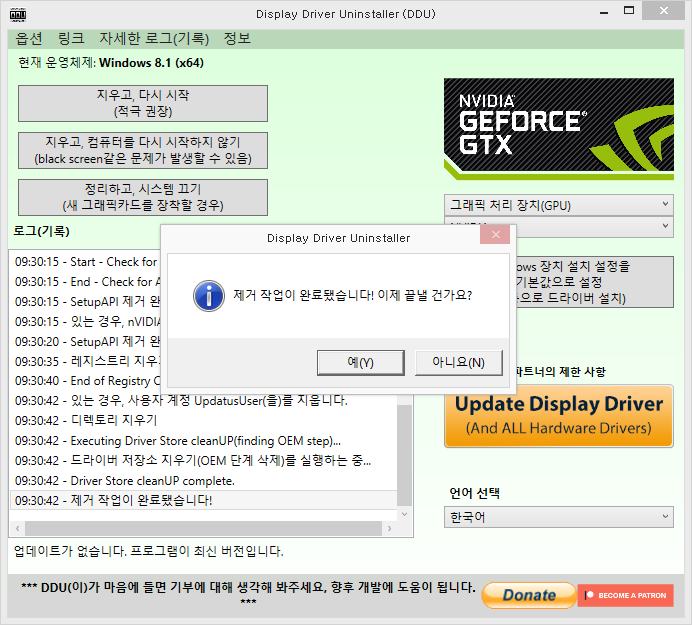
Task: Click 정리하고, 시스템 끄기 button
Action: pyautogui.click(x=143, y=197)
